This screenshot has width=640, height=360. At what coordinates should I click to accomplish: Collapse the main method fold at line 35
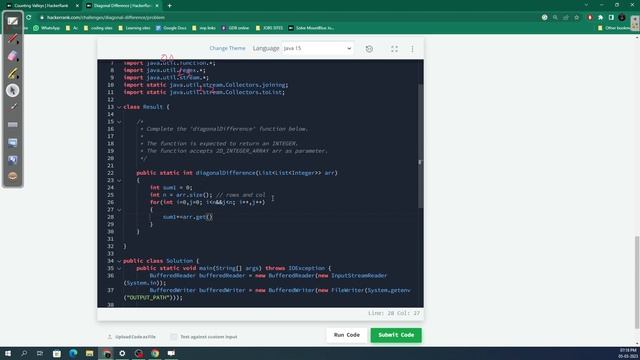tap(119, 268)
